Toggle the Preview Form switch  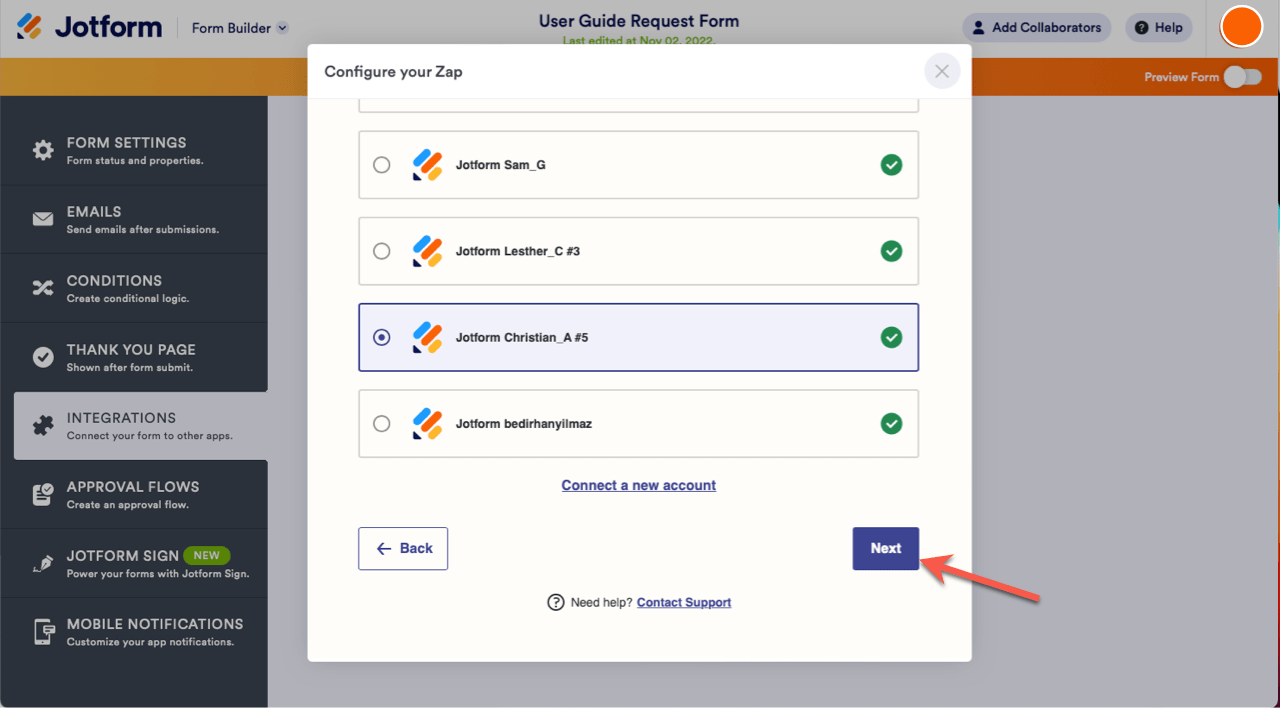[1242, 77]
